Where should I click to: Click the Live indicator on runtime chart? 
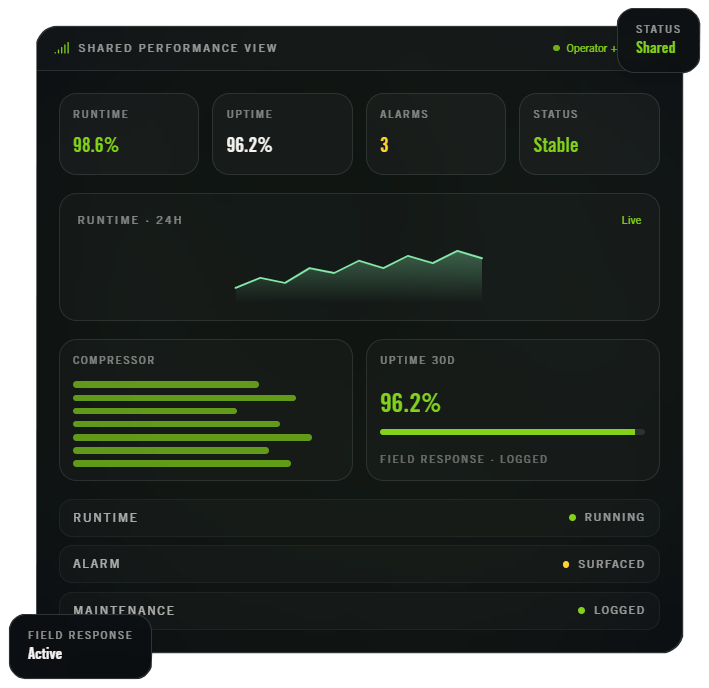[631, 220]
